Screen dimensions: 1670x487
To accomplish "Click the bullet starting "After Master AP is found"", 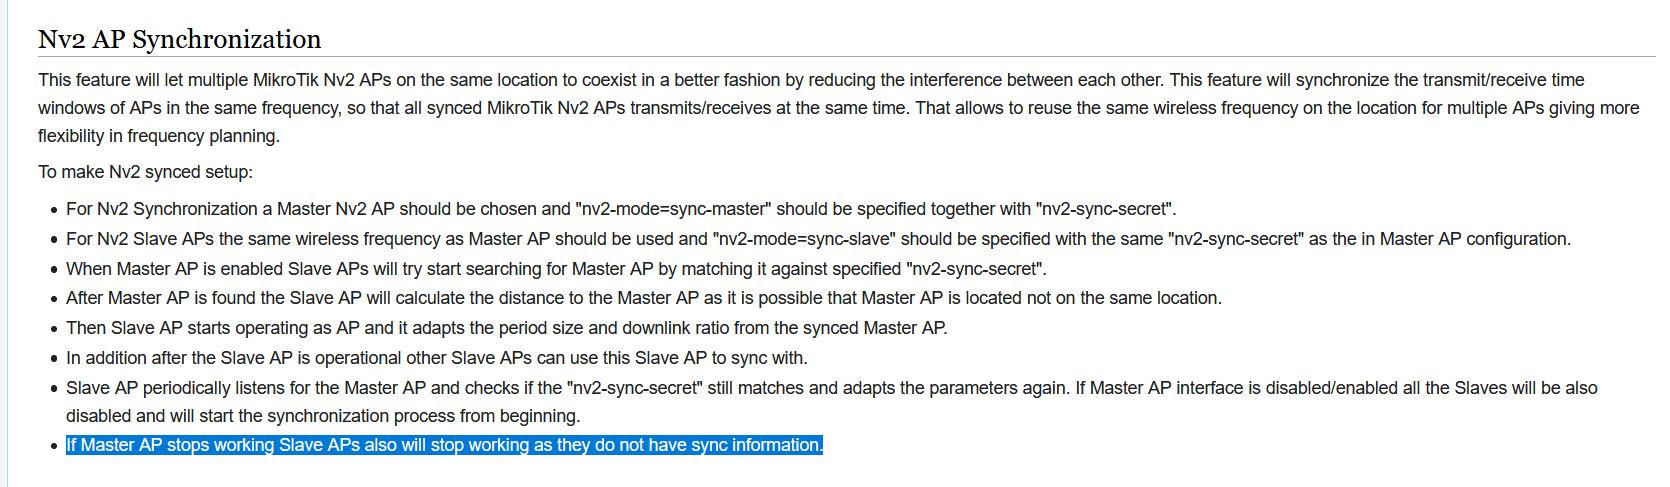I will click(644, 298).
